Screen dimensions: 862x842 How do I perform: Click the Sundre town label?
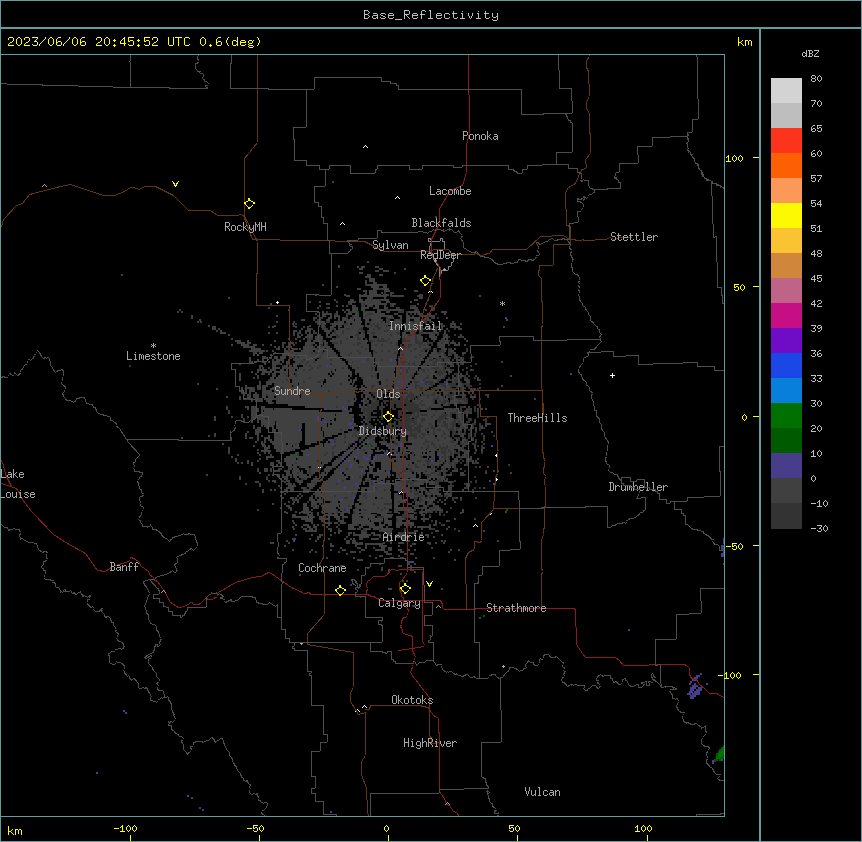[x=292, y=391]
